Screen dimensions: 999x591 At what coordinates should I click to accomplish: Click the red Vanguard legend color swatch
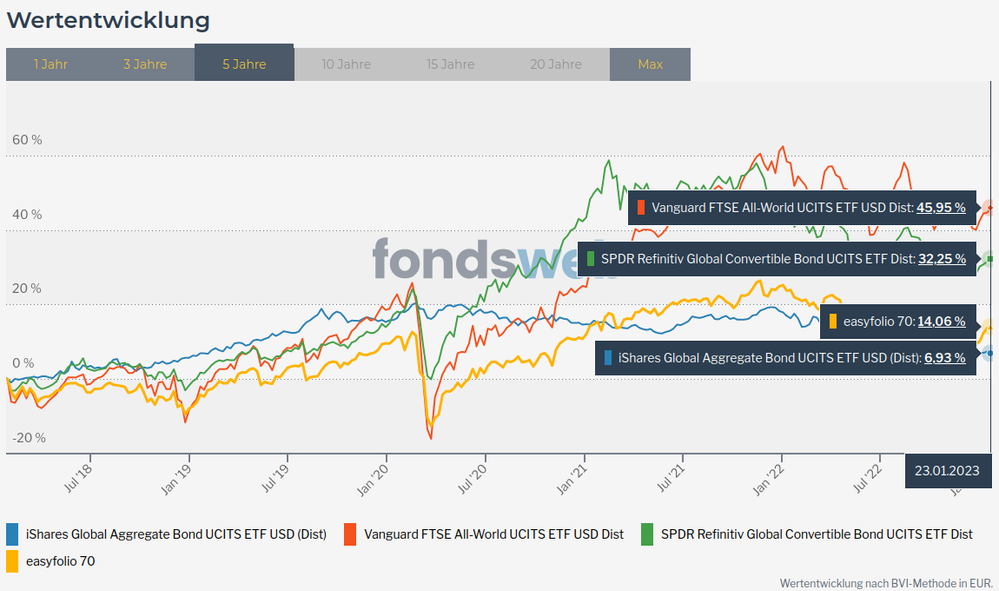[x=350, y=534]
